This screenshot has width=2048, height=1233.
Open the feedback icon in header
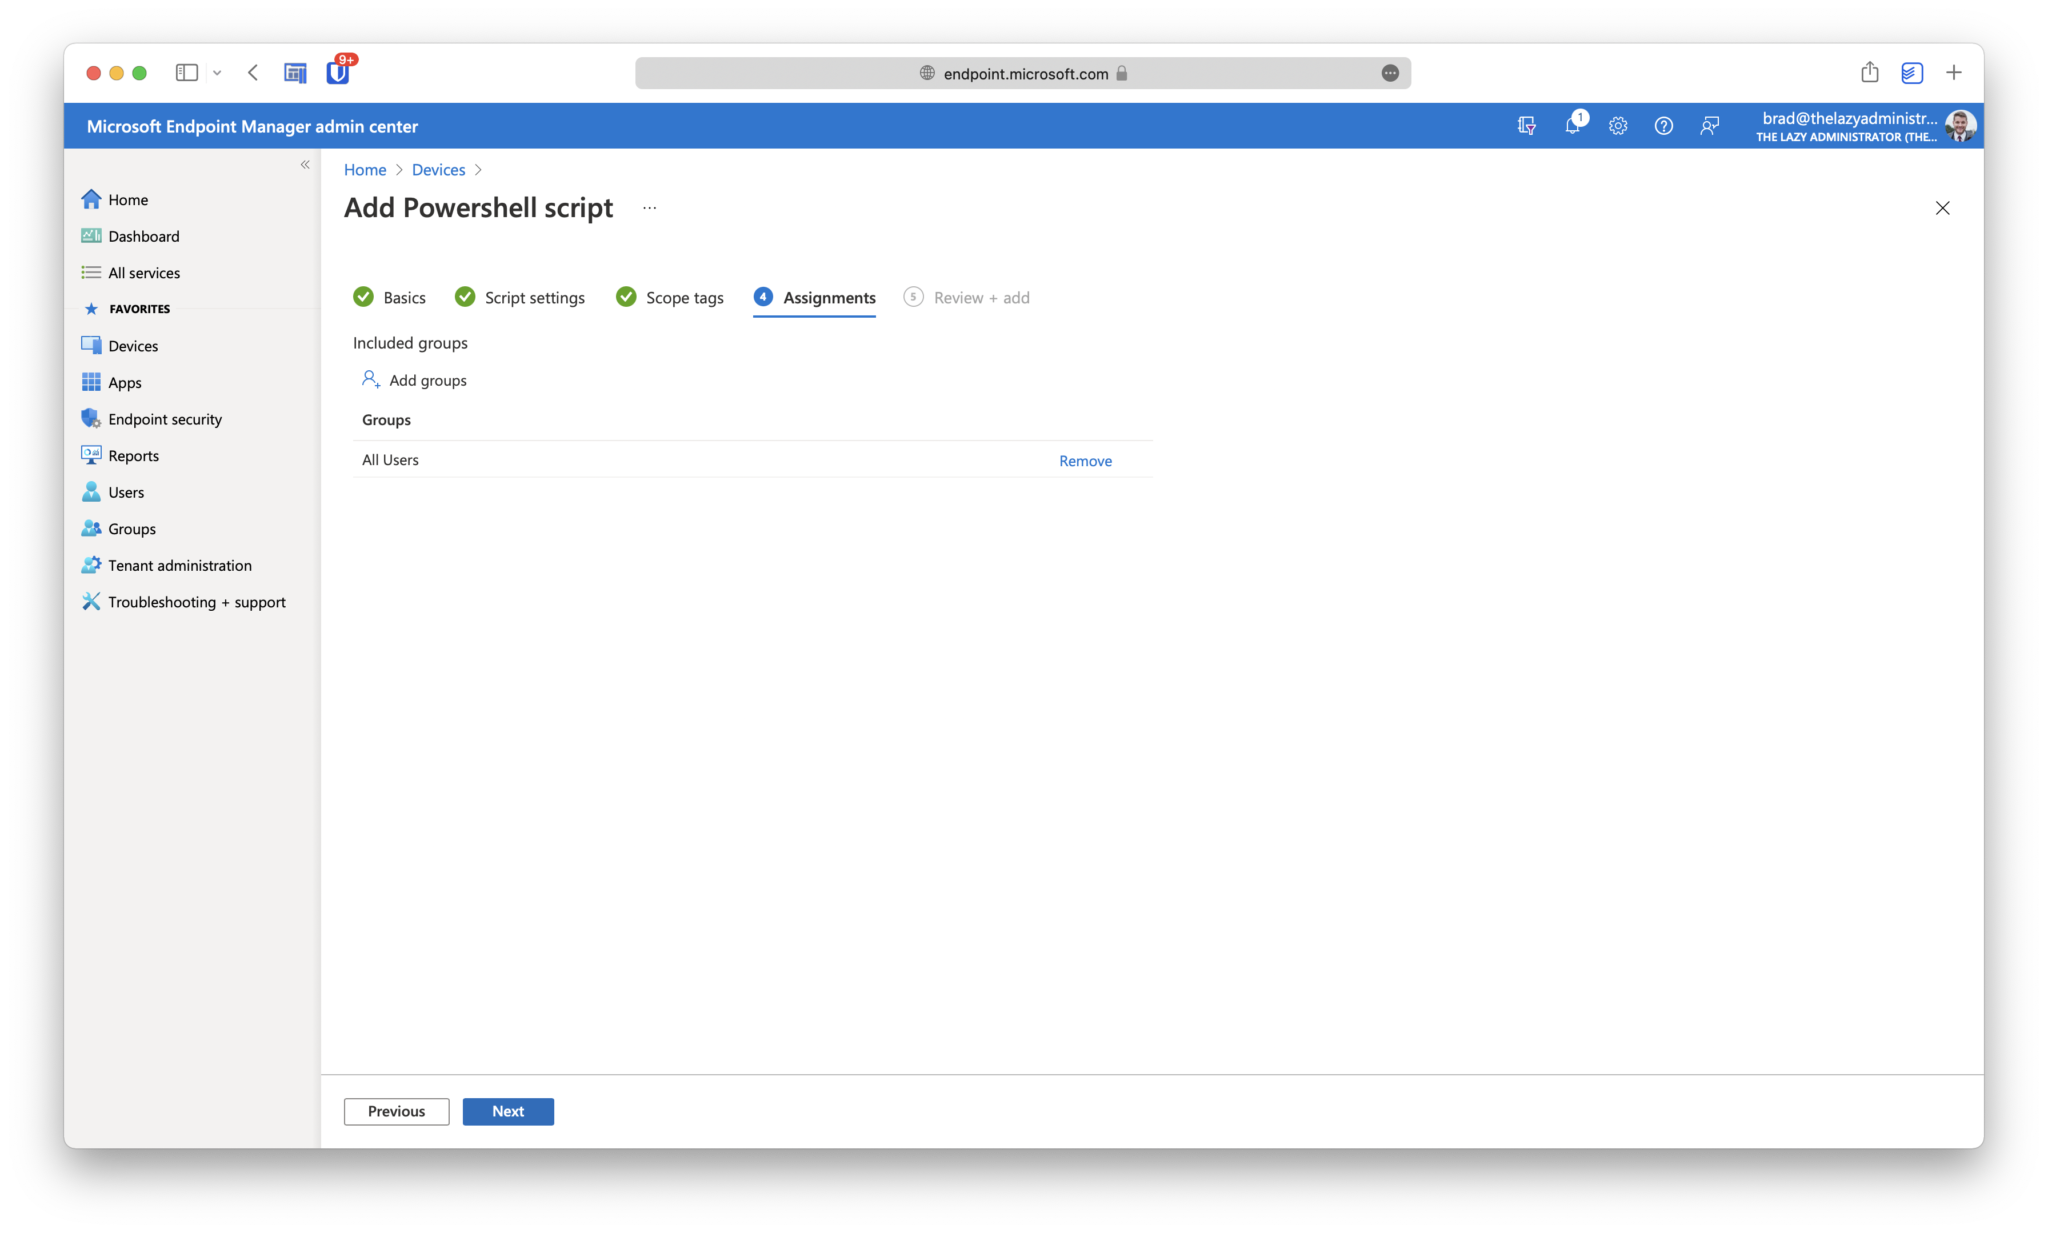pyautogui.click(x=1709, y=126)
